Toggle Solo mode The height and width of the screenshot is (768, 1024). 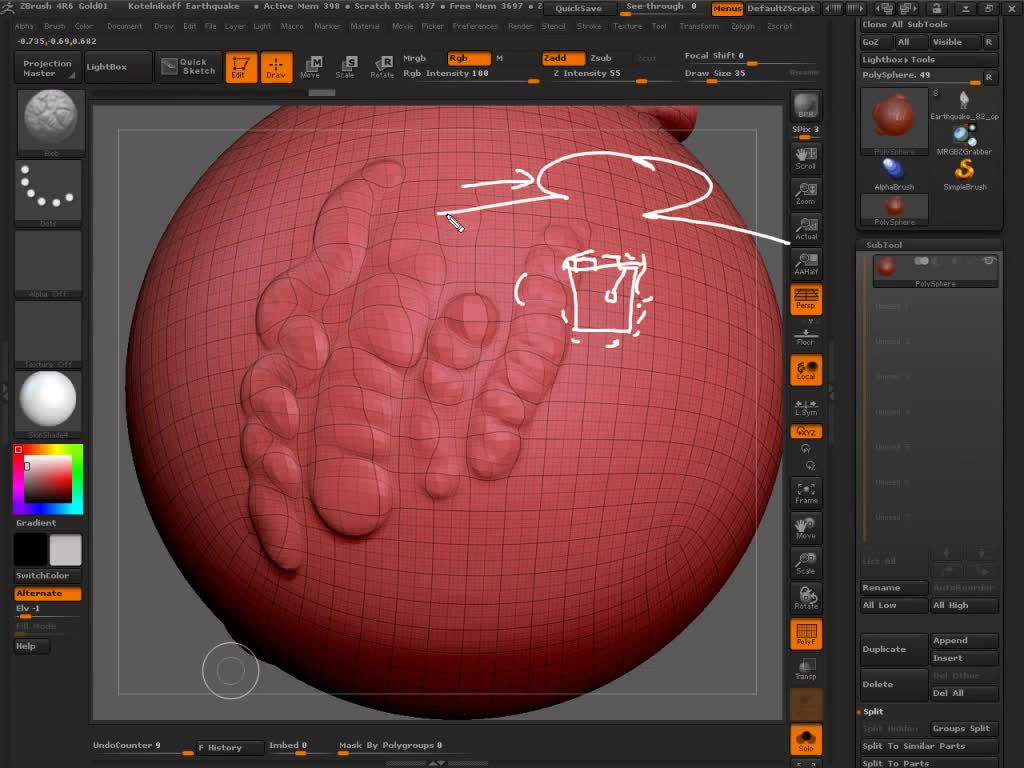click(x=805, y=740)
